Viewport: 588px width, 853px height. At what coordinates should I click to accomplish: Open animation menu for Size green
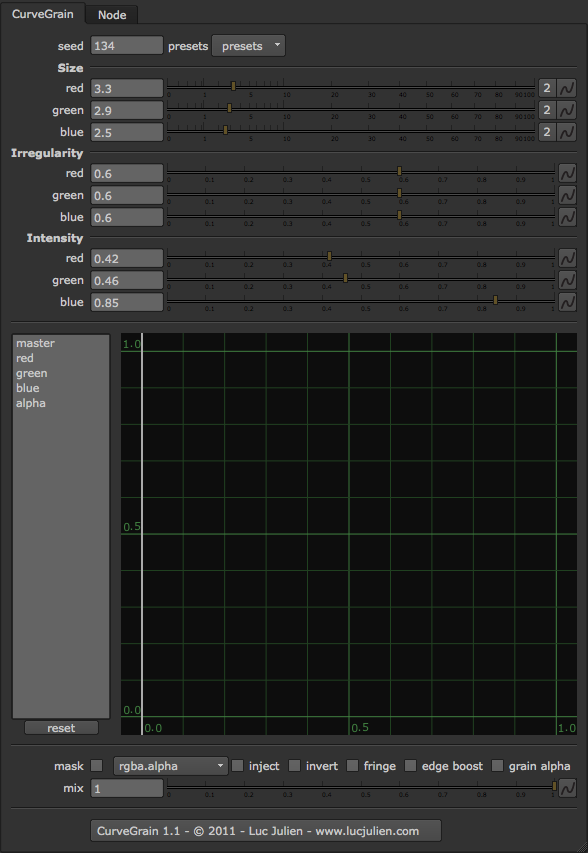click(x=567, y=110)
